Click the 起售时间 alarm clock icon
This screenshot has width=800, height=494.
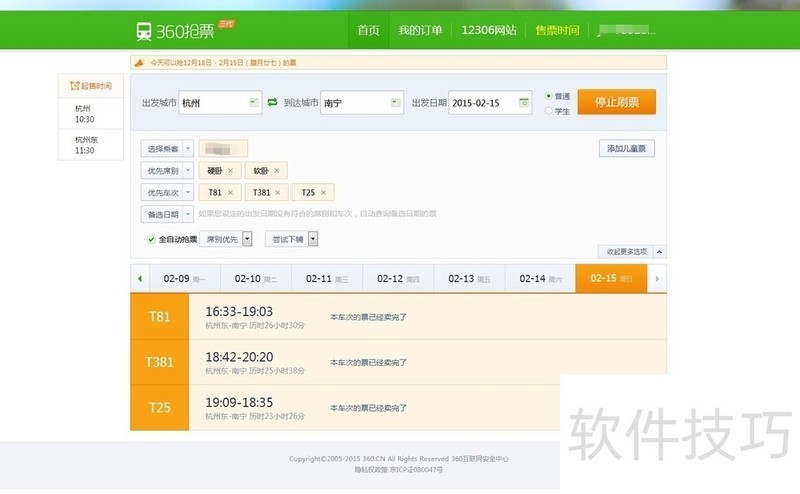74,86
